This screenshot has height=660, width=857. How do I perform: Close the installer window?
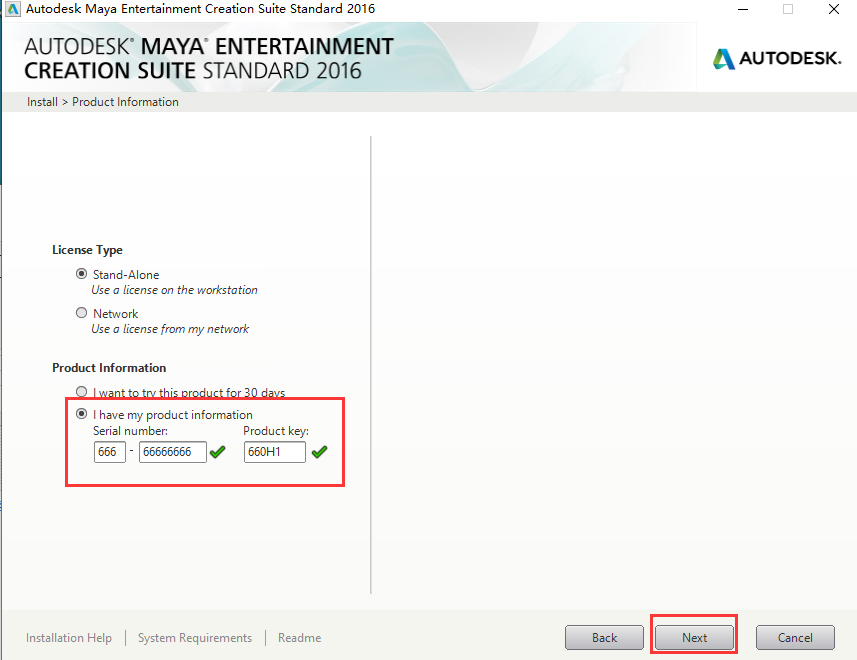point(833,9)
